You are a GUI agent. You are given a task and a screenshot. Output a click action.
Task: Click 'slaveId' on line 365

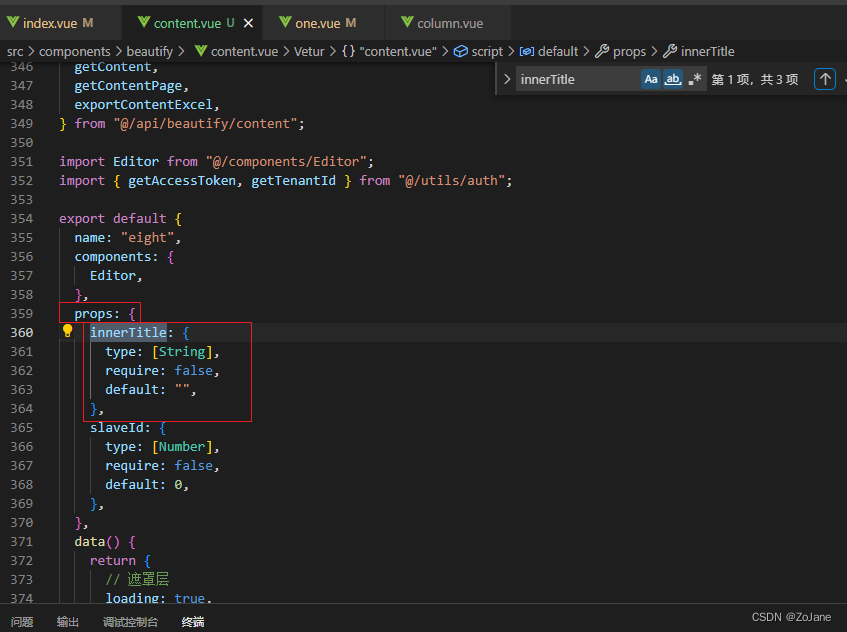point(117,428)
